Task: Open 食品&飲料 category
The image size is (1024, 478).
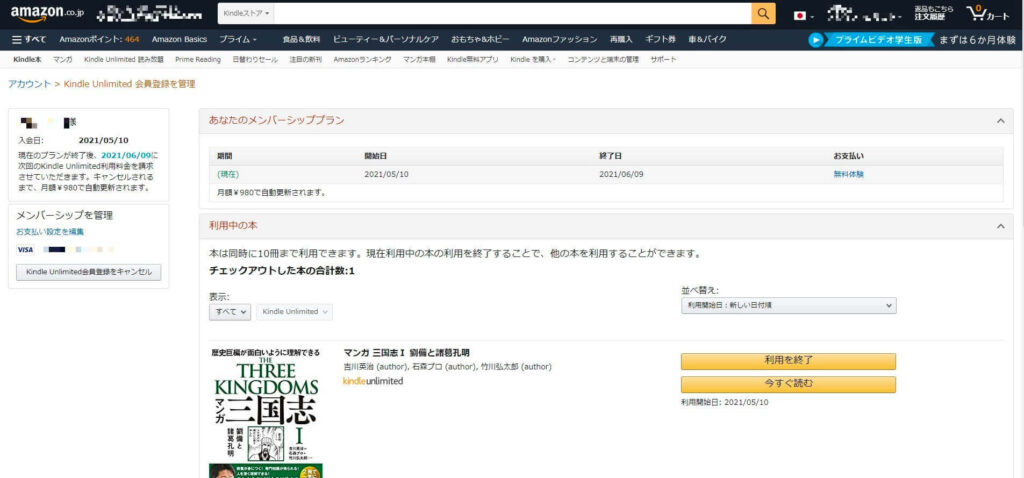Action: click(x=301, y=40)
